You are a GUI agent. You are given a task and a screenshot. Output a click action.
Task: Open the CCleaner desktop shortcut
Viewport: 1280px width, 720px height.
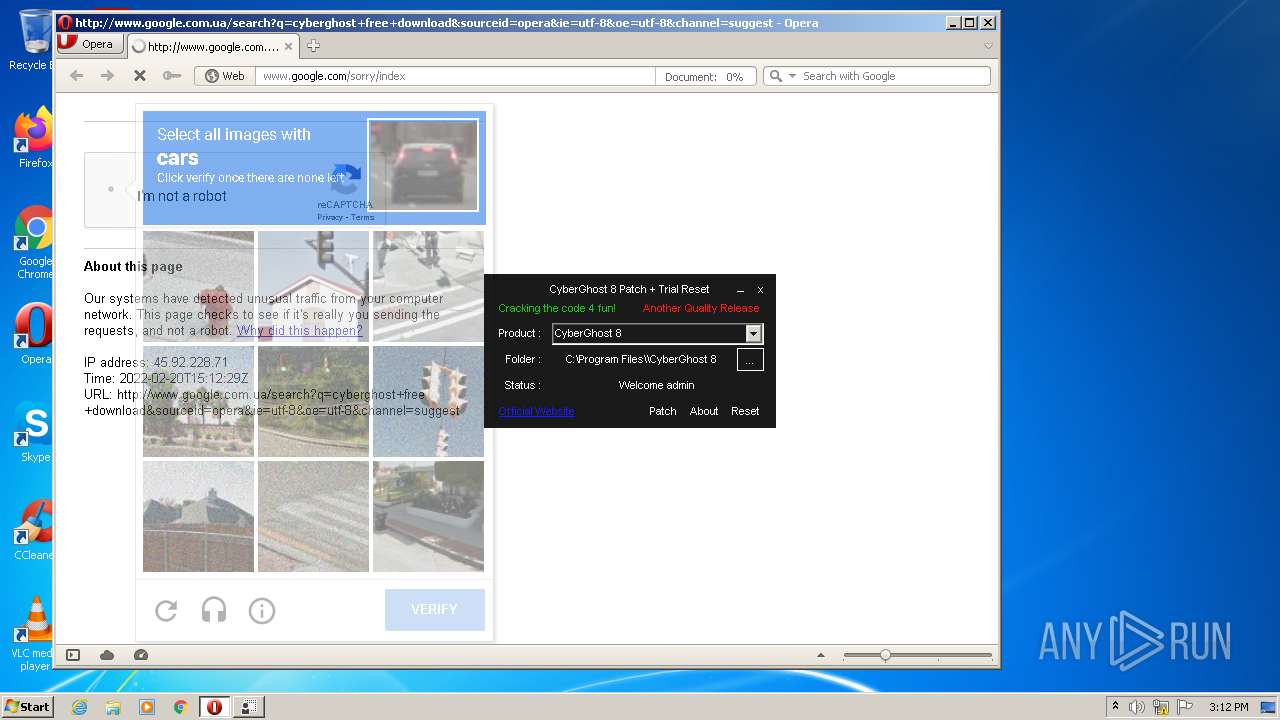(x=35, y=530)
